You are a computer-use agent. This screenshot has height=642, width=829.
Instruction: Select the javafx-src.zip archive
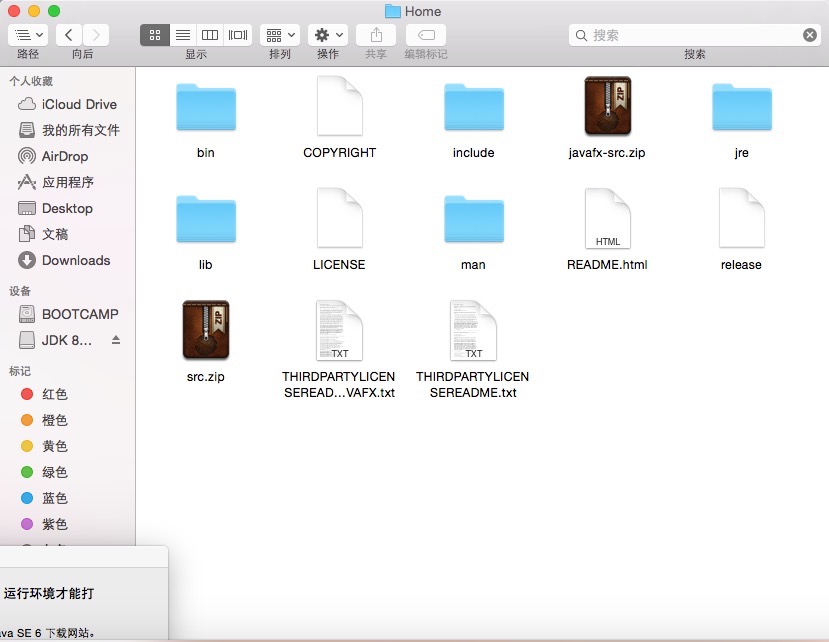click(607, 105)
